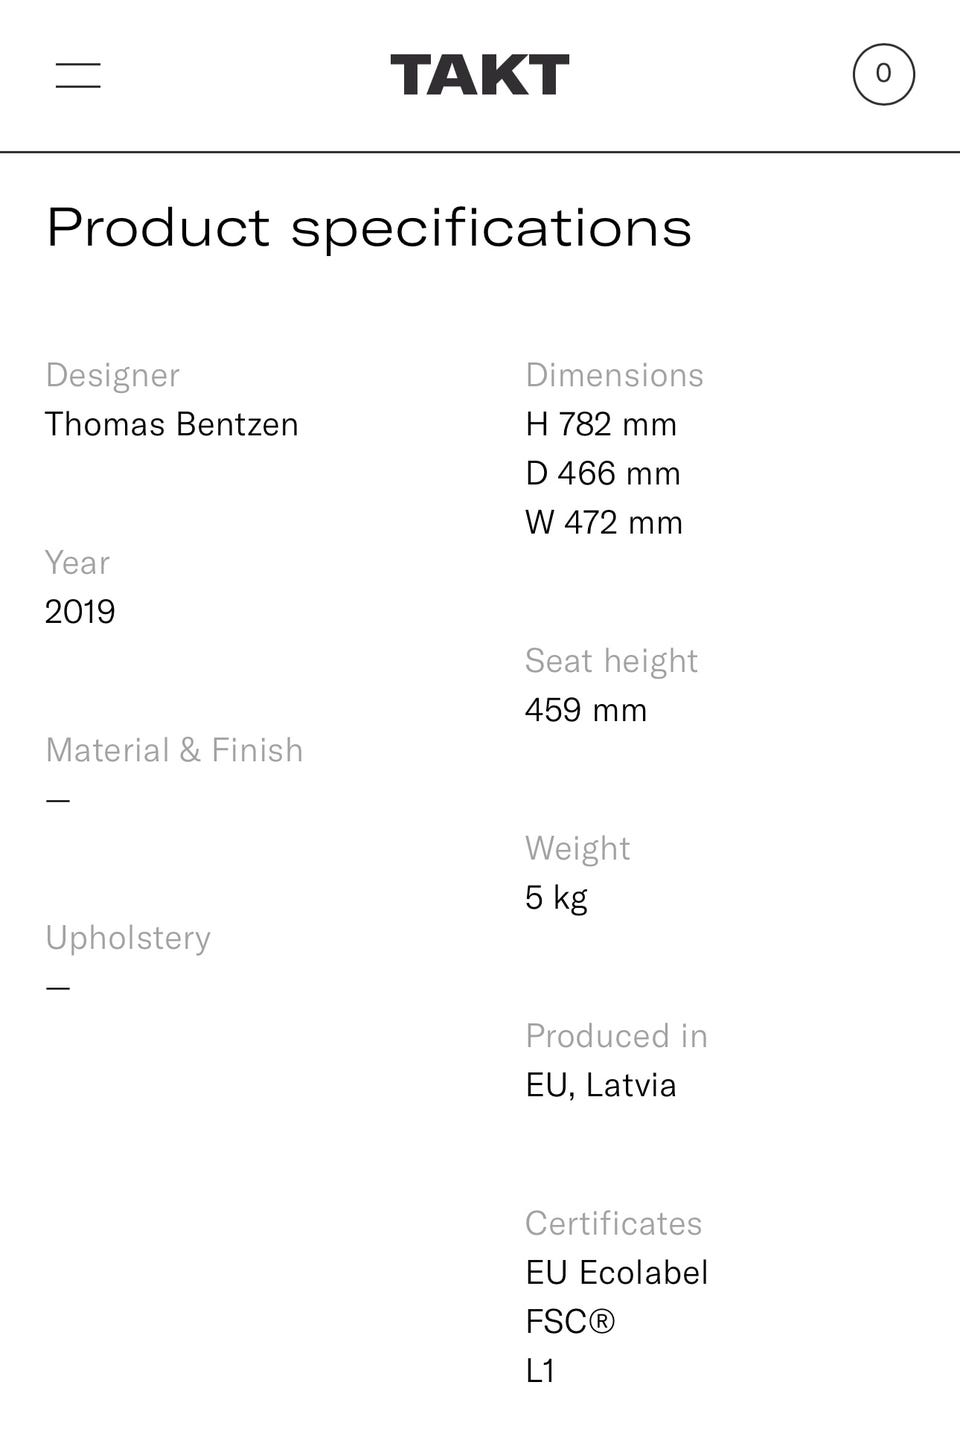Select the designer name Thomas Bentzen
960x1449 pixels.
click(172, 424)
